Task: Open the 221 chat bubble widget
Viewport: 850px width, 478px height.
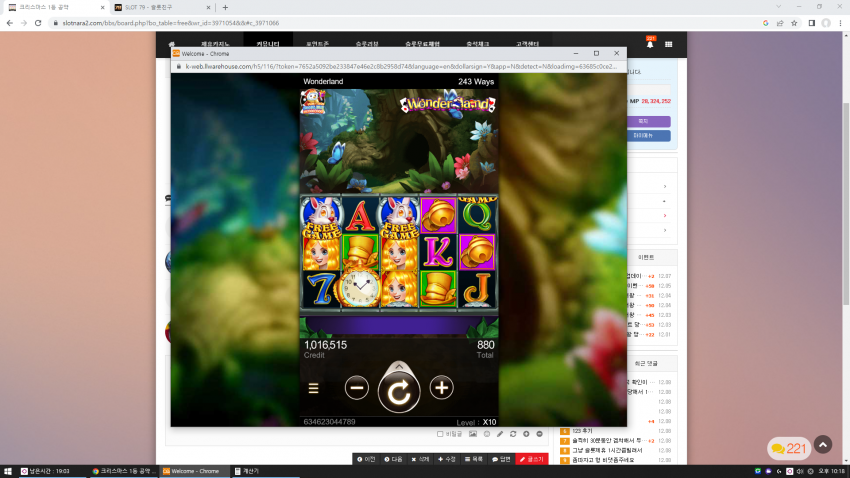Action: pyautogui.click(x=789, y=449)
